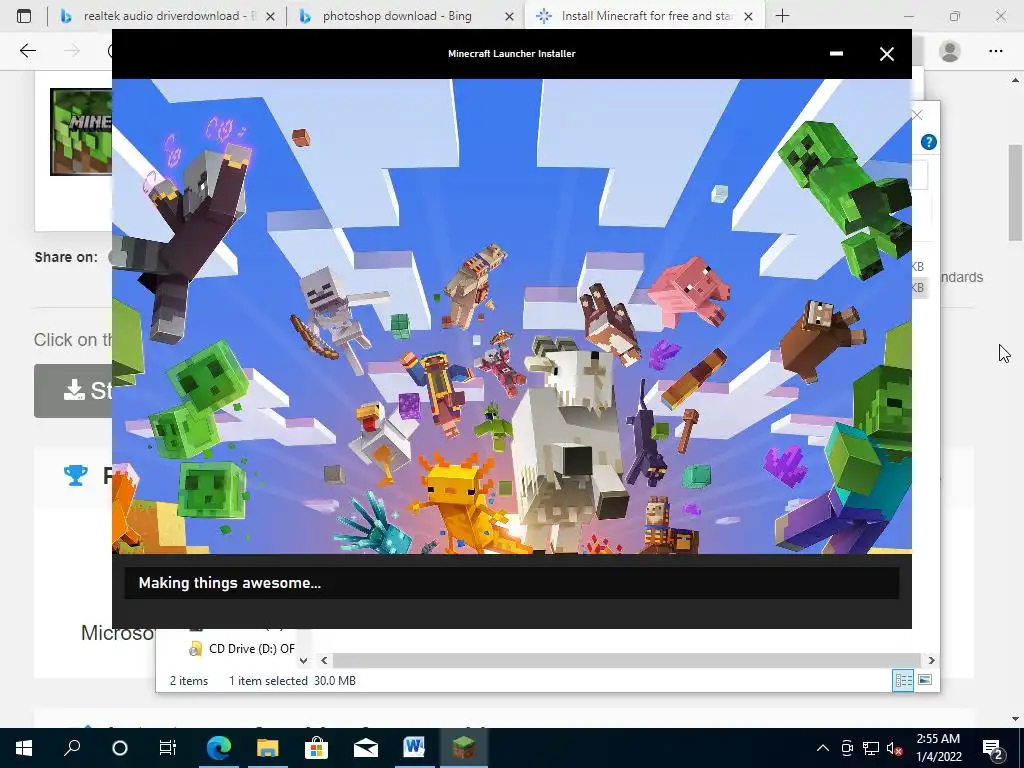Close the Install Minecraft tab

coord(748,16)
